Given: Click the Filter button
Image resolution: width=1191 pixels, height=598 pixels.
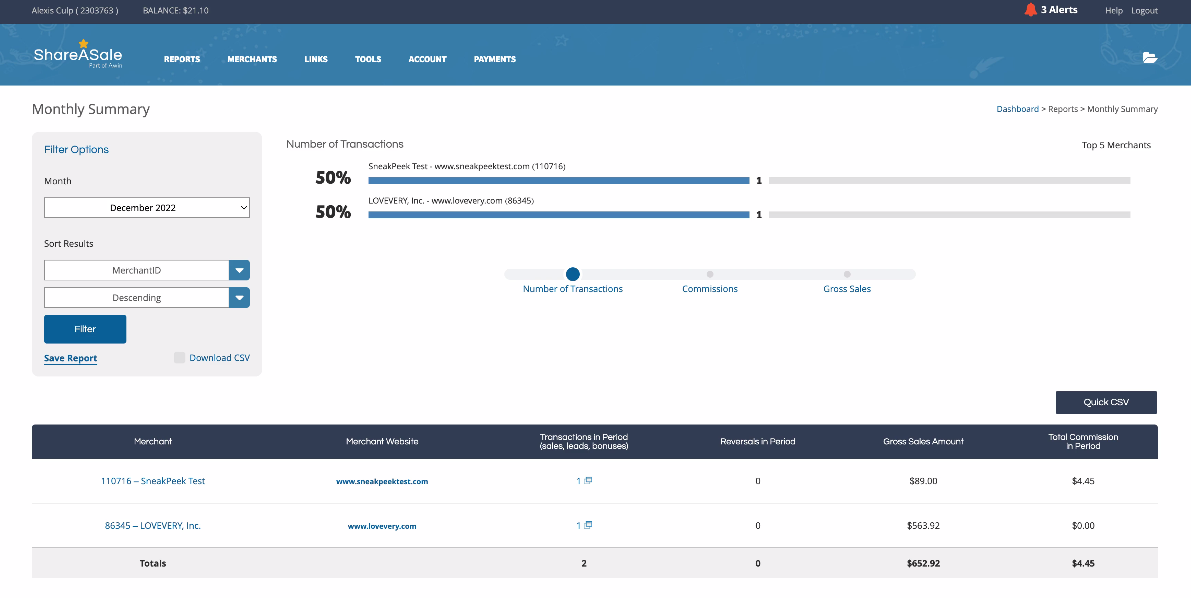Looking at the screenshot, I should tap(85, 329).
